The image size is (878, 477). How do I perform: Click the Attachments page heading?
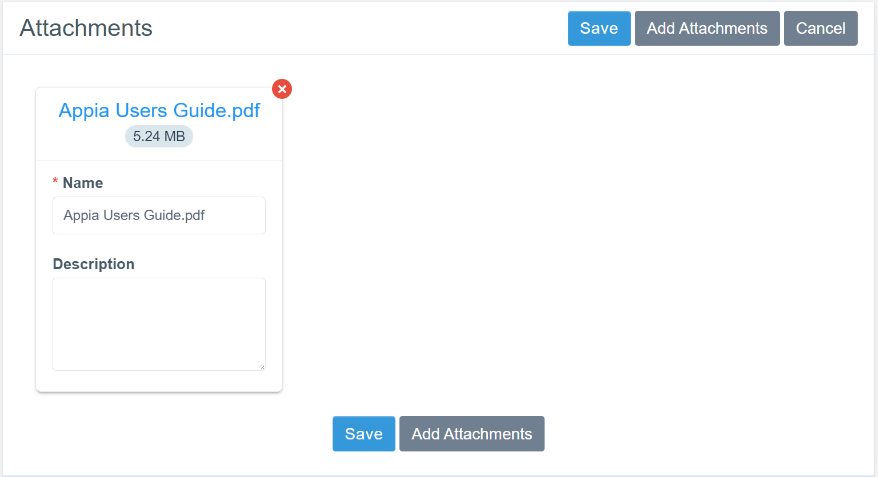86,28
